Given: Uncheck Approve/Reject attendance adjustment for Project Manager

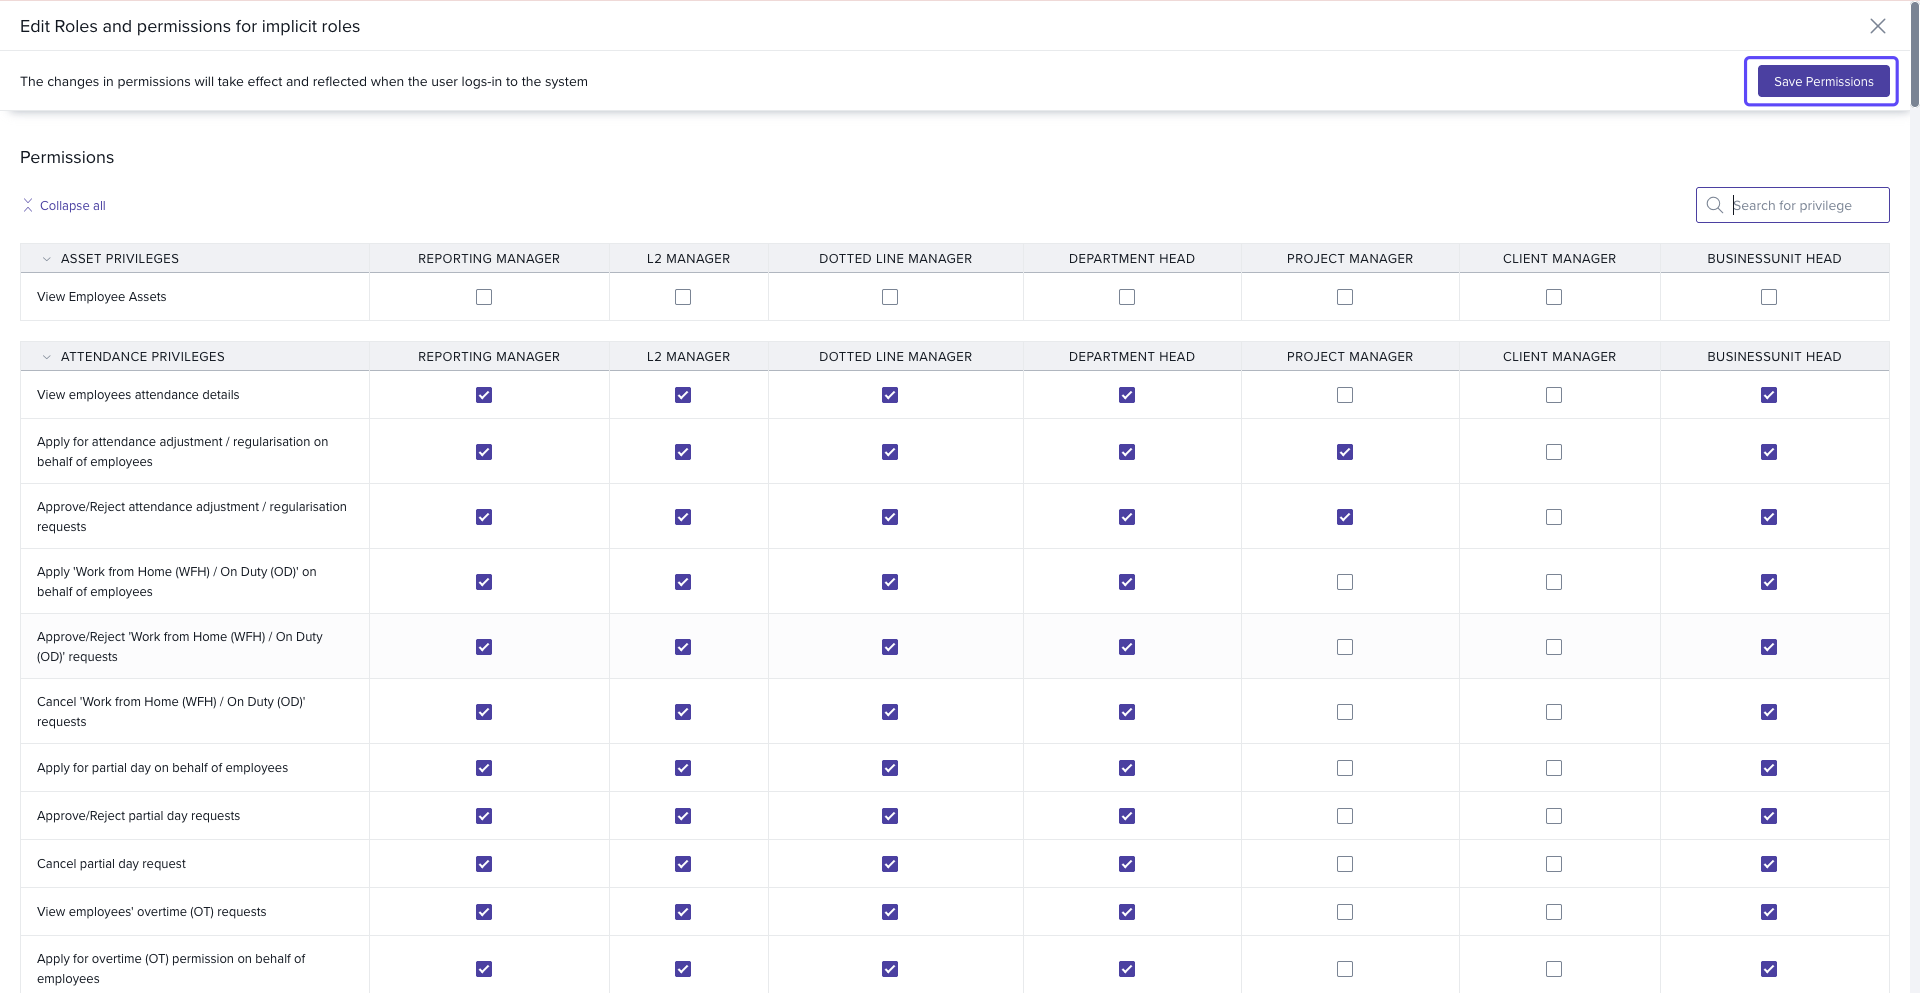Looking at the screenshot, I should tap(1344, 517).
